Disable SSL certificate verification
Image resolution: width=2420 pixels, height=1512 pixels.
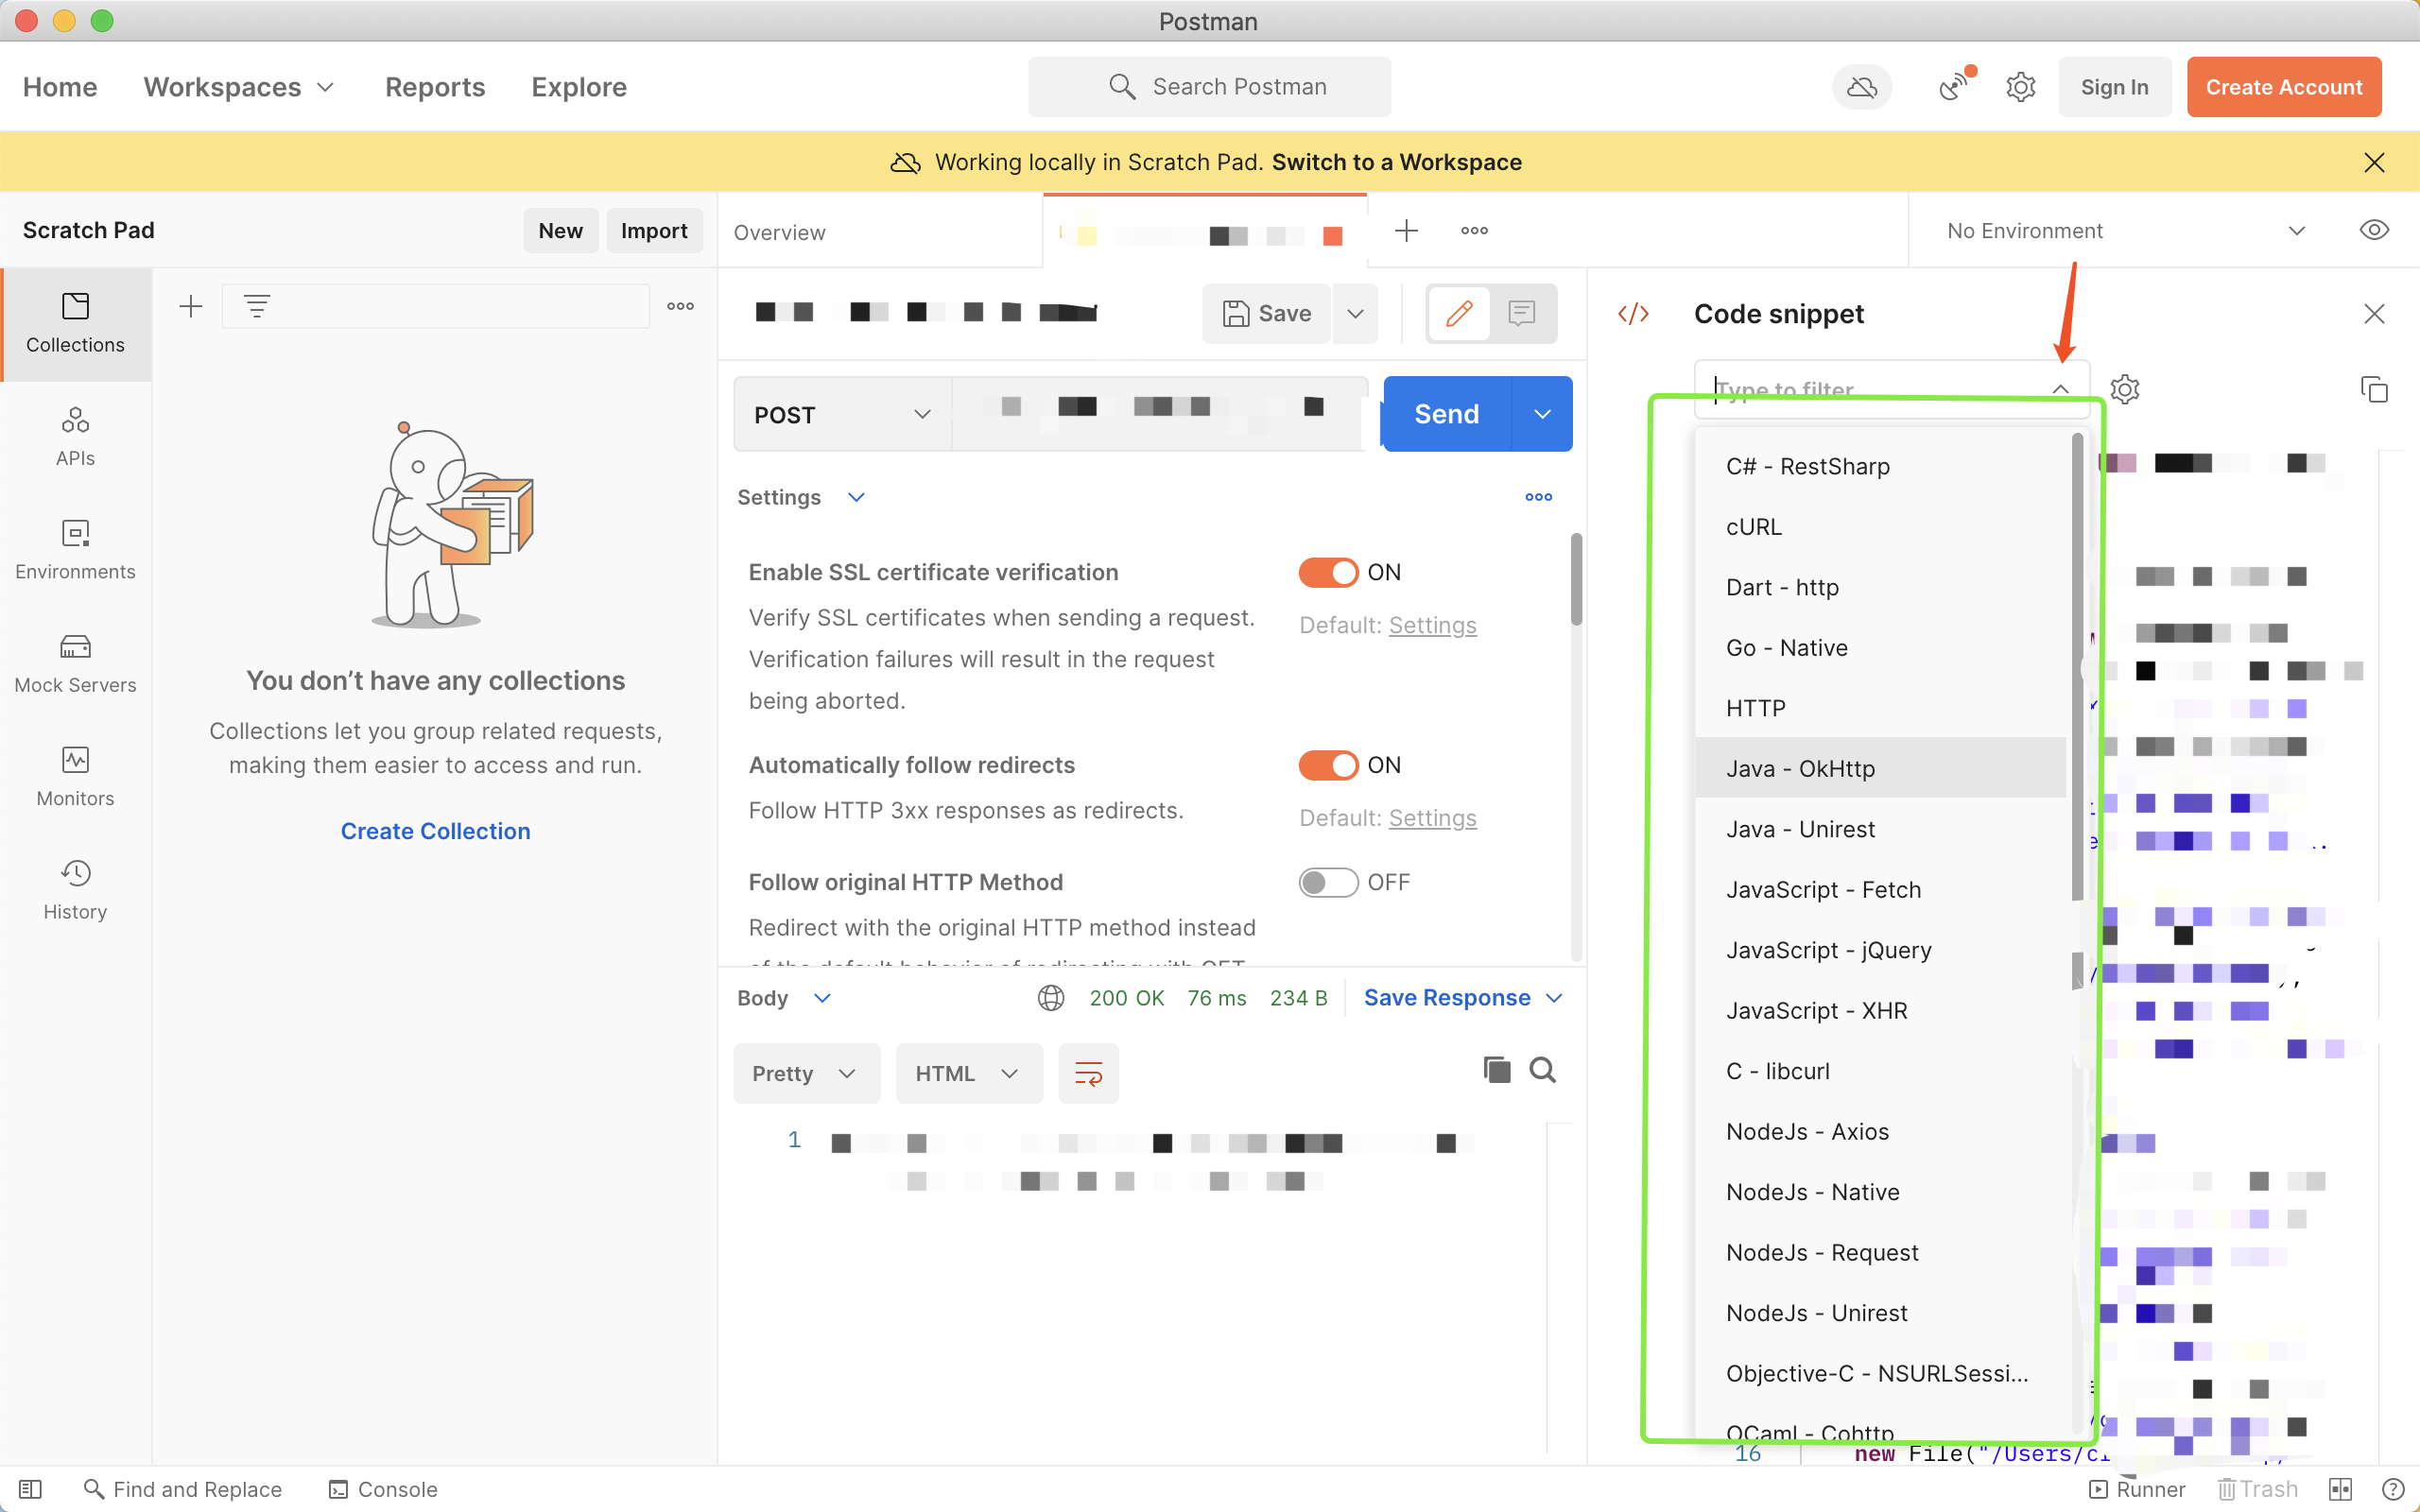(1327, 571)
